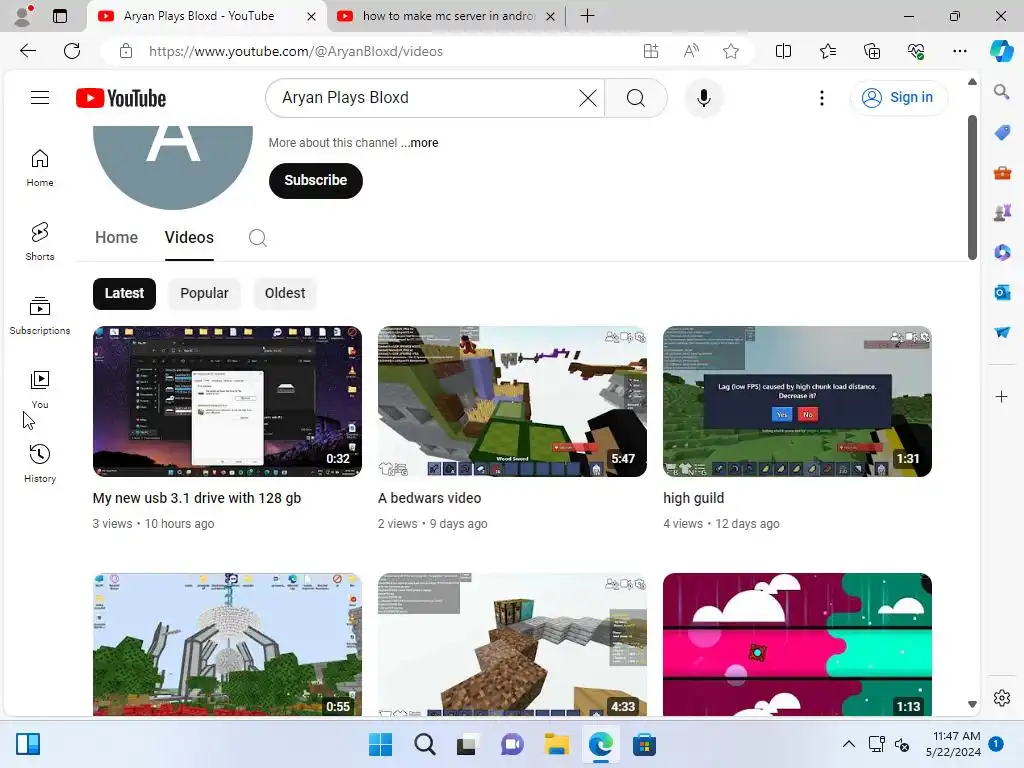Select the channel Videos tab
Image resolution: width=1024 pixels, height=768 pixels.
click(189, 238)
